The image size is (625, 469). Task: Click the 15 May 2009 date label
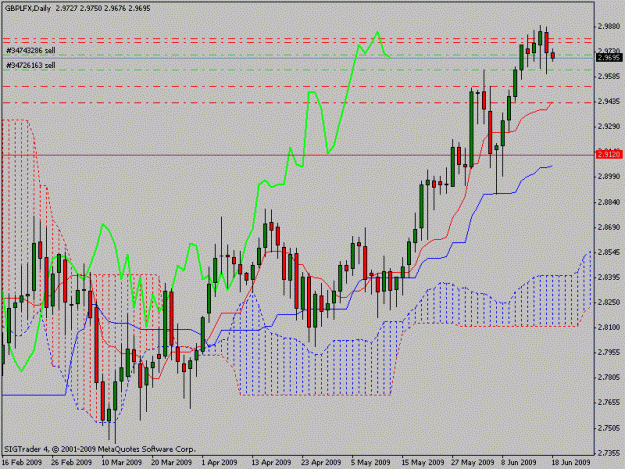[423, 462]
